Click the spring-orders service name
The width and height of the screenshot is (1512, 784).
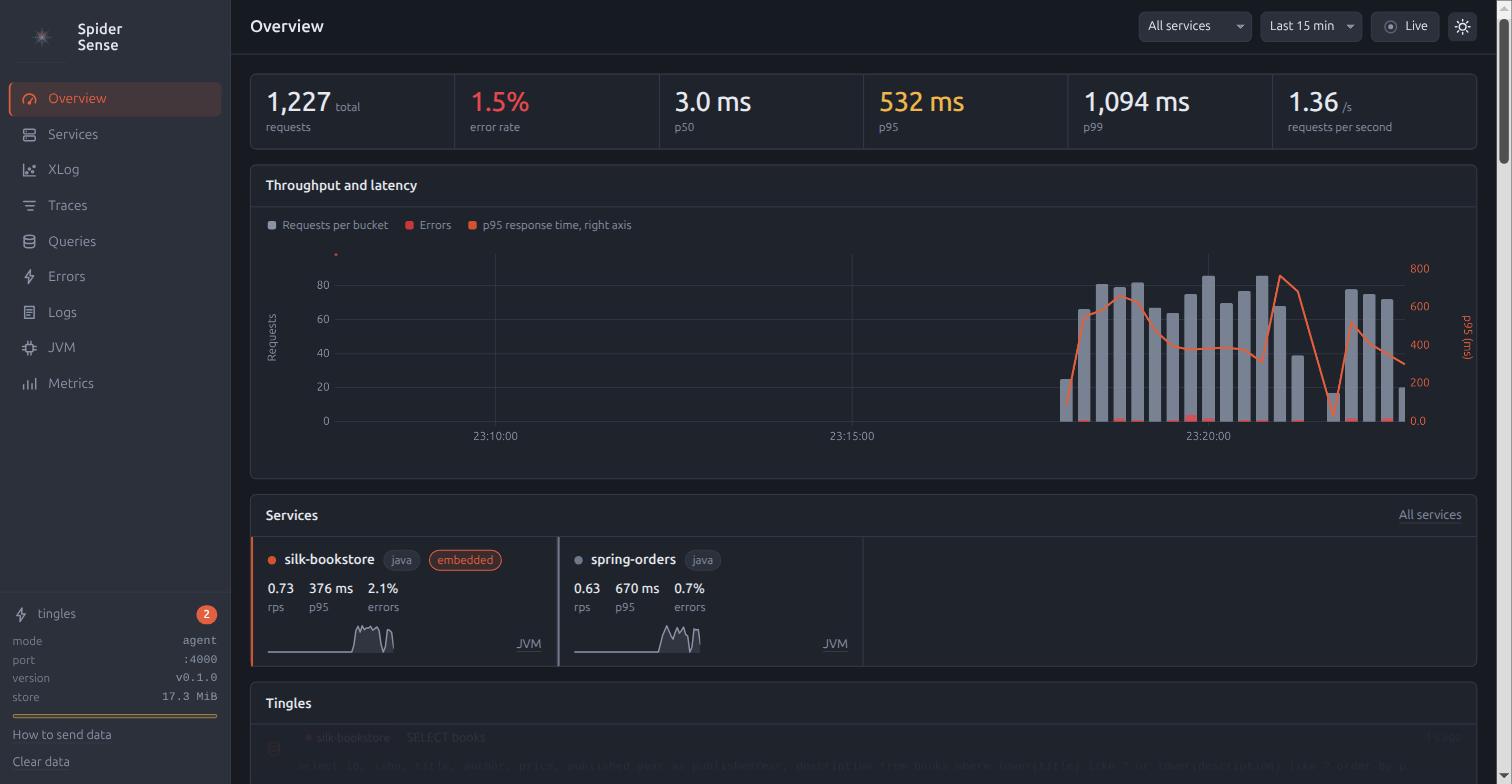(x=633, y=560)
